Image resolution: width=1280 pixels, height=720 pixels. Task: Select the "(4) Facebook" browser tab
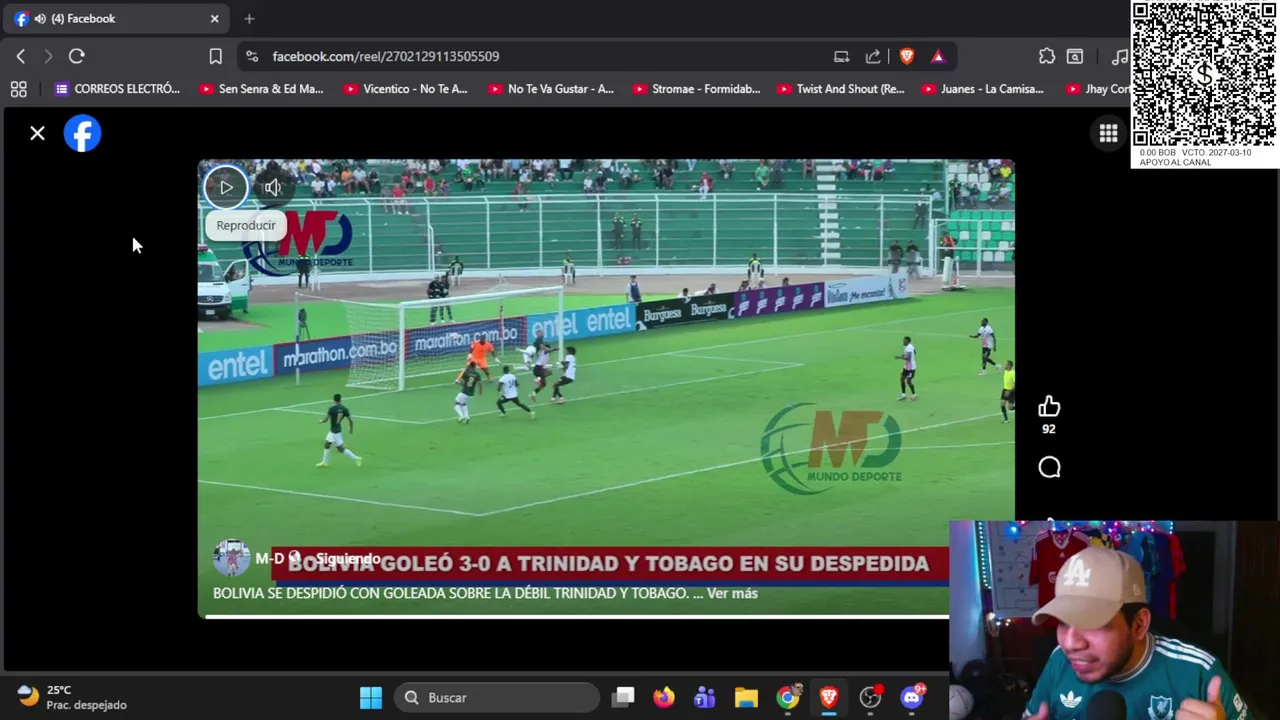[116, 18]
